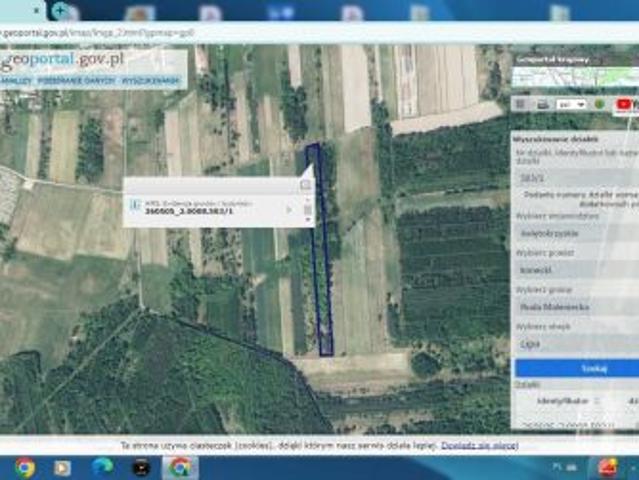Screen dimensions: 639x480
Task: Open the powiat dropdown (konecki)
Action: coord(577,270)
